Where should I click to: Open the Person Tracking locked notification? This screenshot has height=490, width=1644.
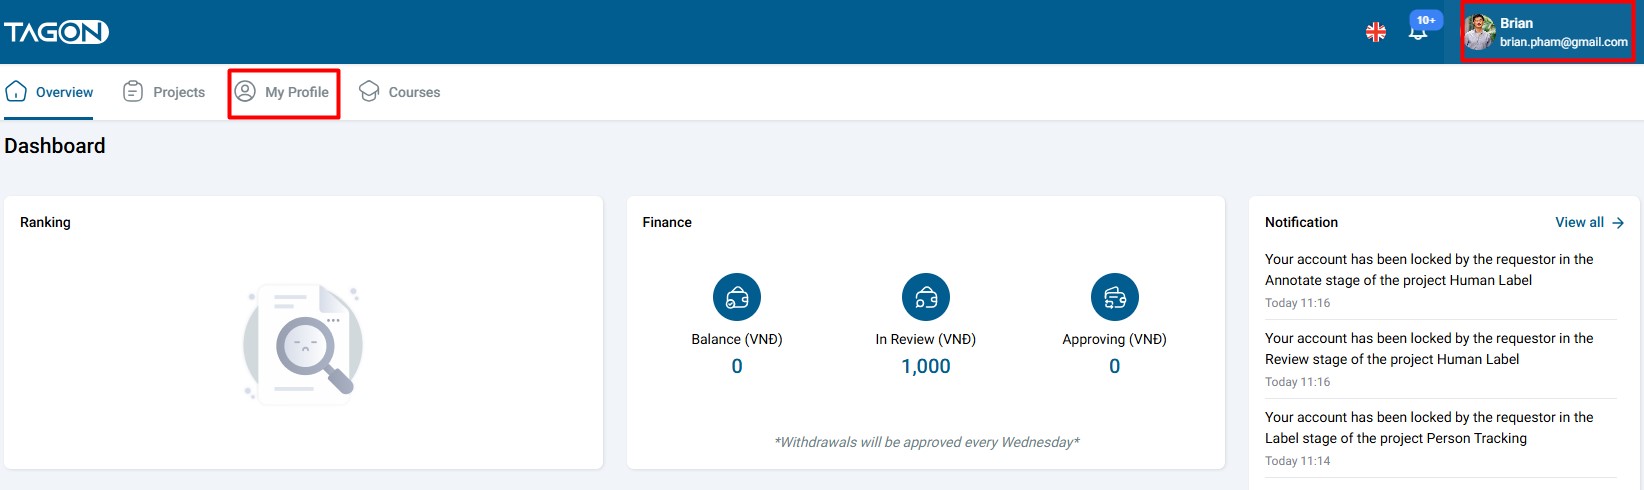coord(1428,428)
